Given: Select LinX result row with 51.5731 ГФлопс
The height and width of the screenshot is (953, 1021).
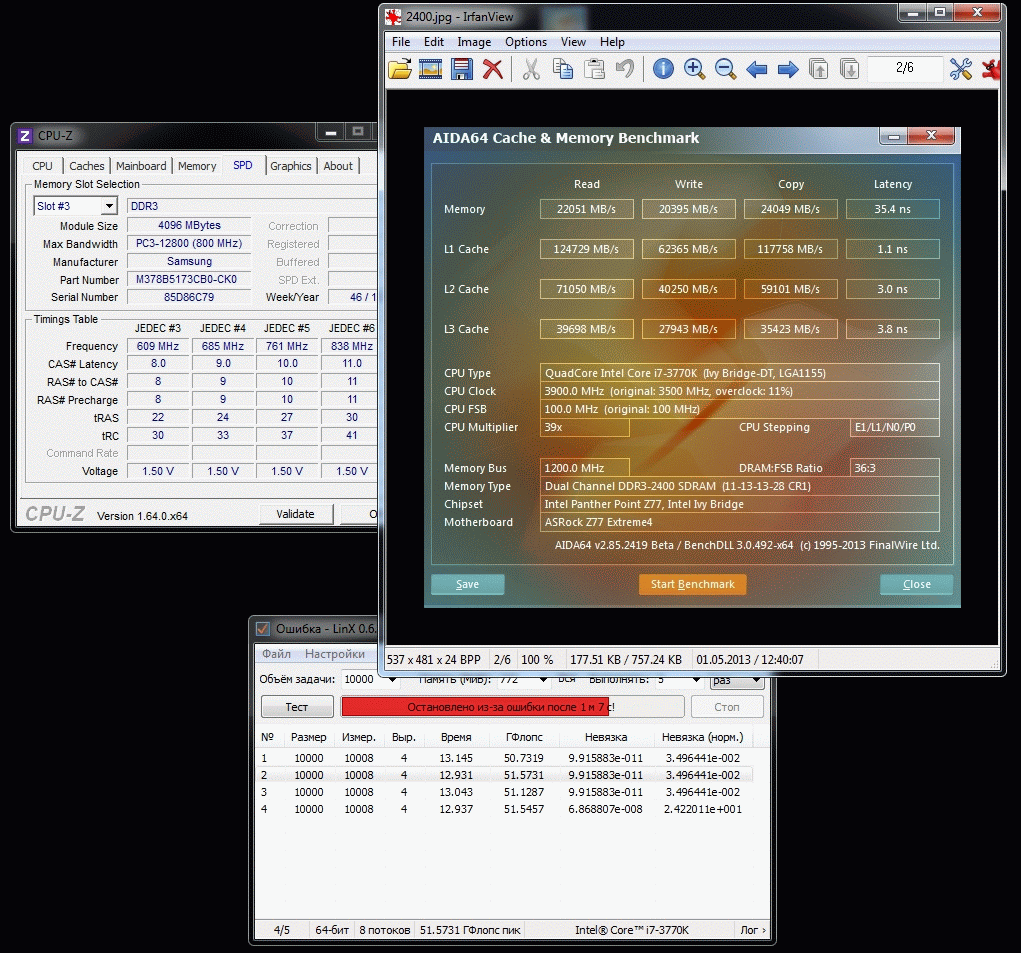Looking at the screenshot, I should click(504, 775).
